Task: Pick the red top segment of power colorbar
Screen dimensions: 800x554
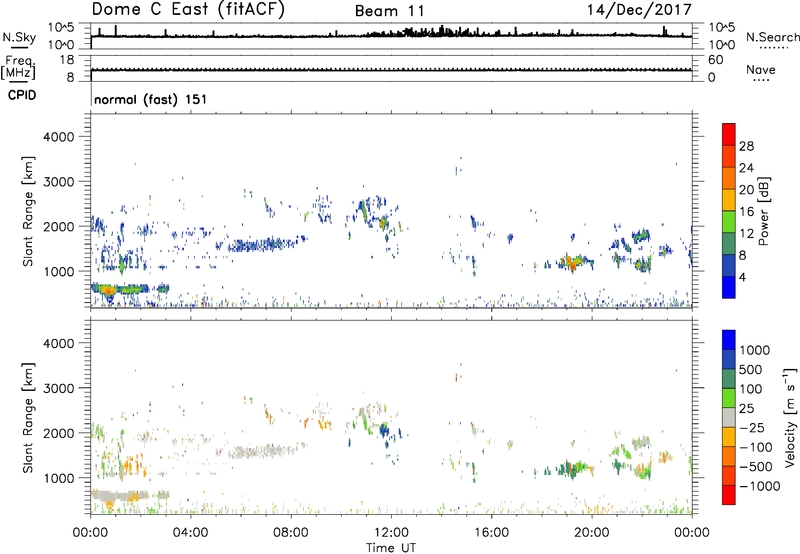Action: tap(729, 134)
